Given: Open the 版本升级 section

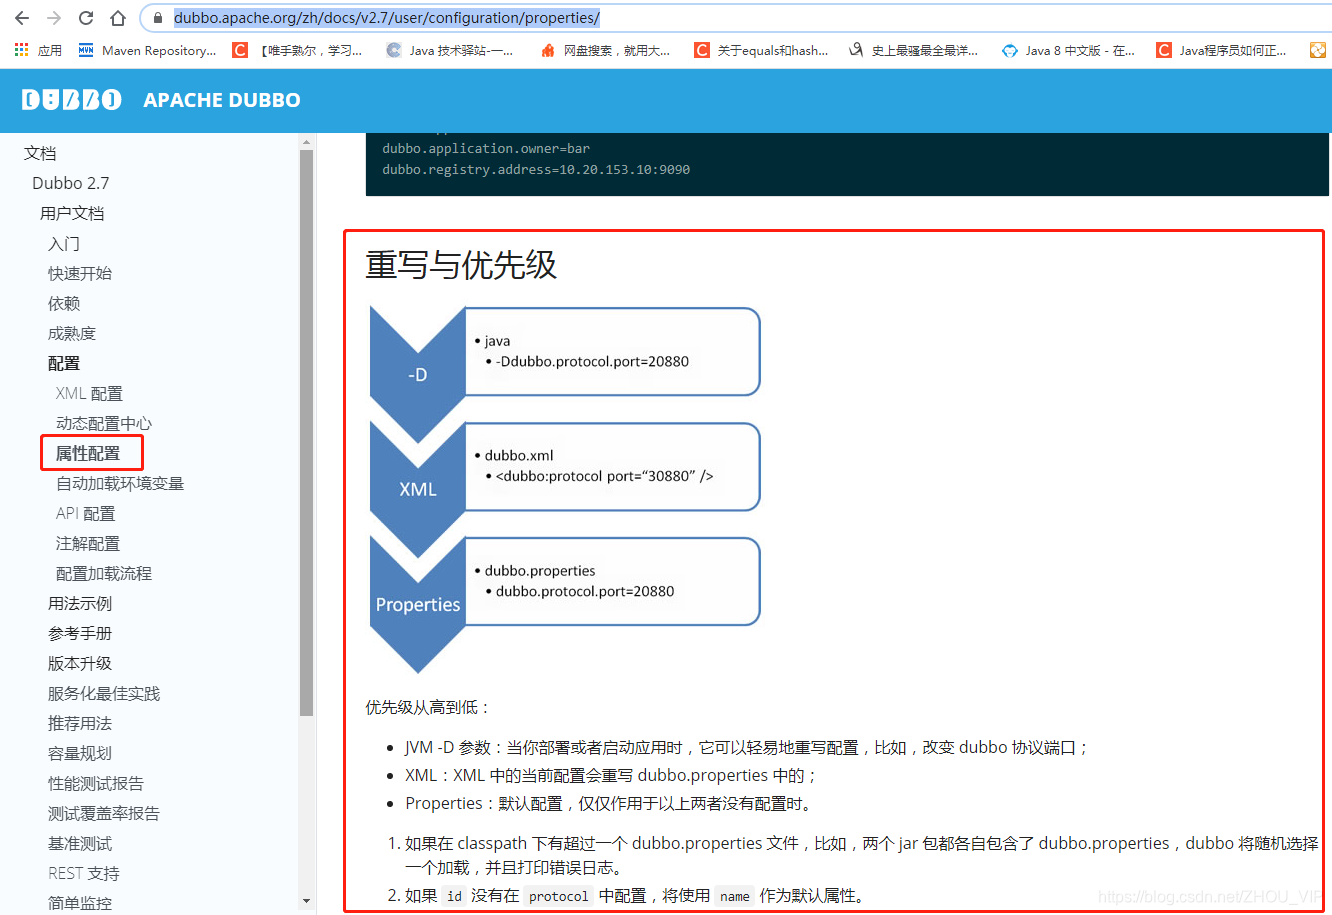Looking at the screenshot, I should pyautogui.click(x=80, y=663).
